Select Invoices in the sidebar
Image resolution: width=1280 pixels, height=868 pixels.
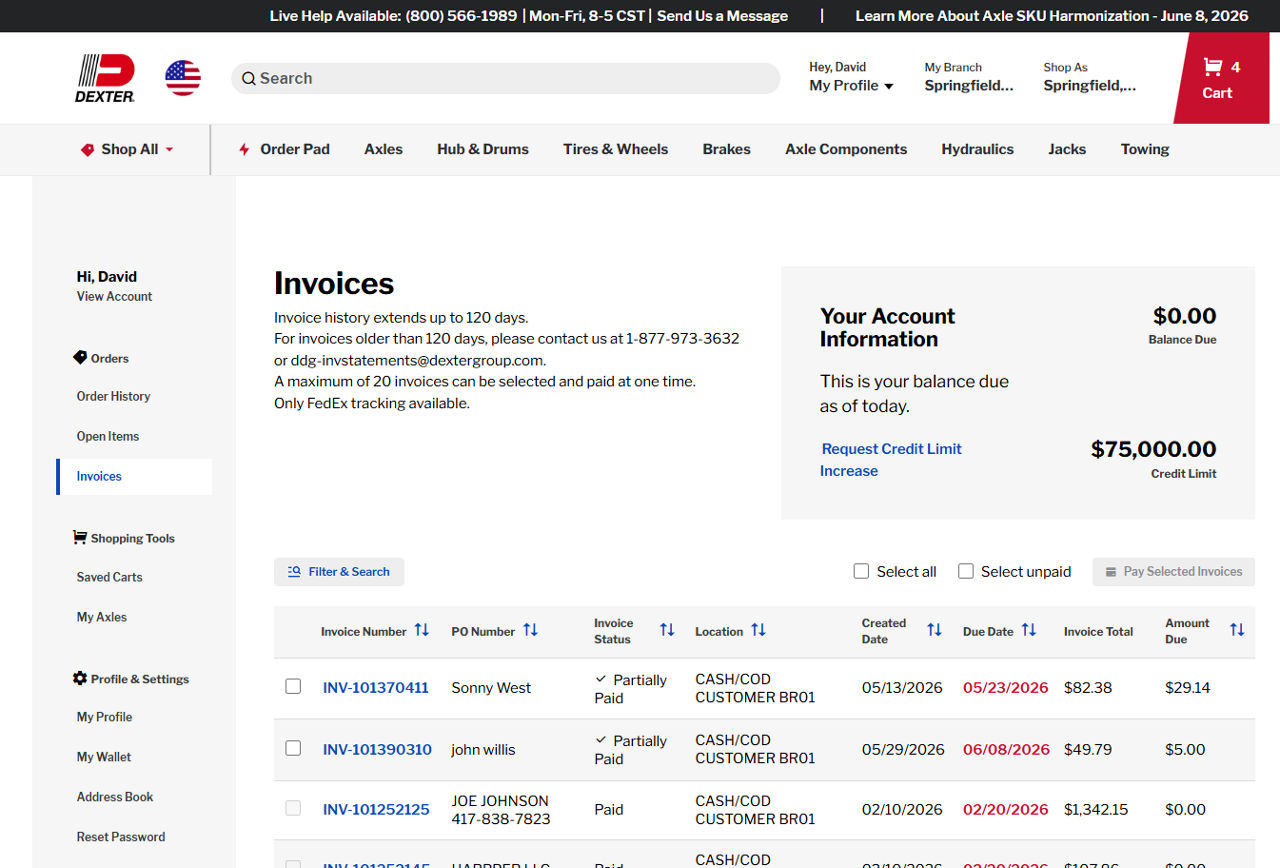(x=135, y=477)
